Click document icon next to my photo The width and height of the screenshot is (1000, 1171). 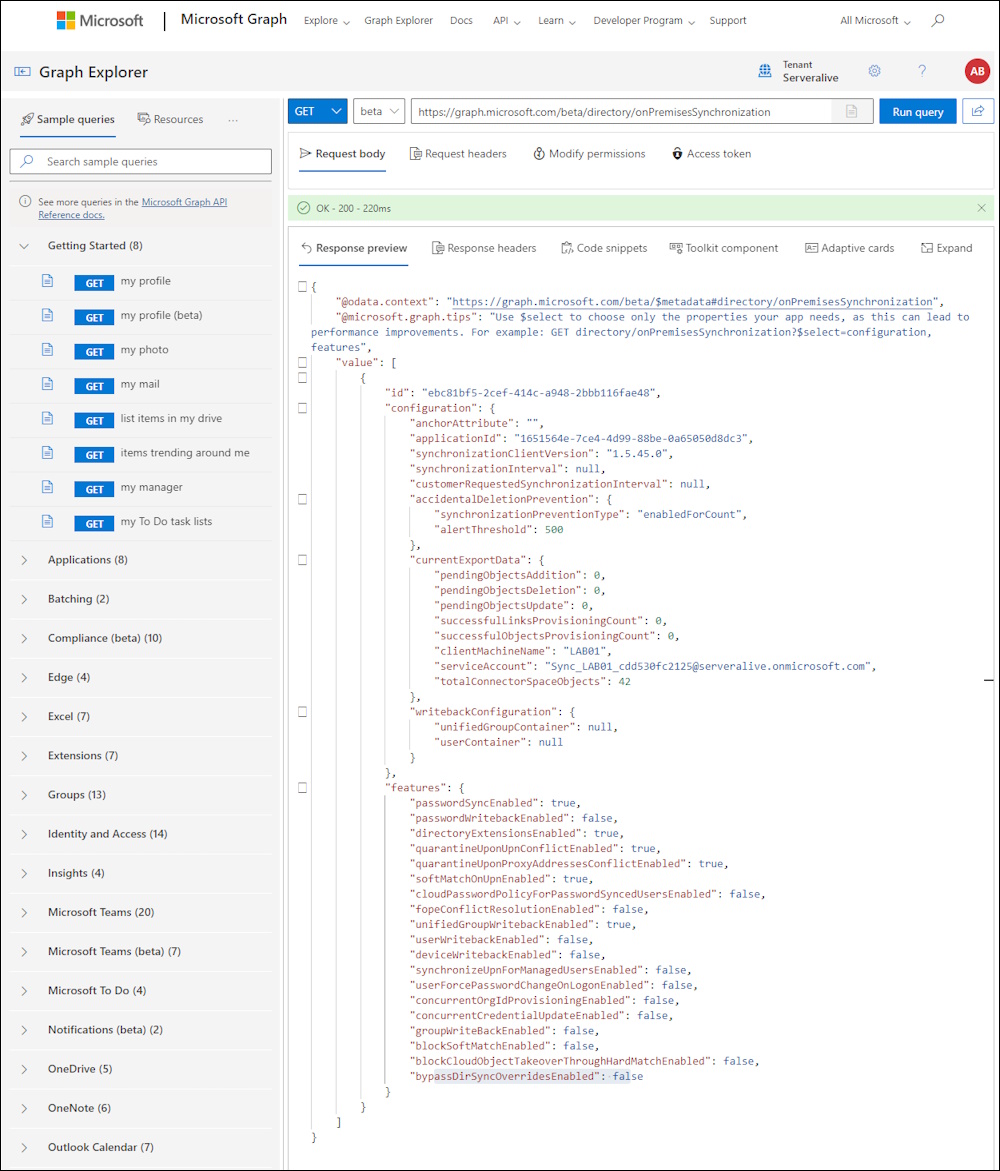(x=48, y=350)
